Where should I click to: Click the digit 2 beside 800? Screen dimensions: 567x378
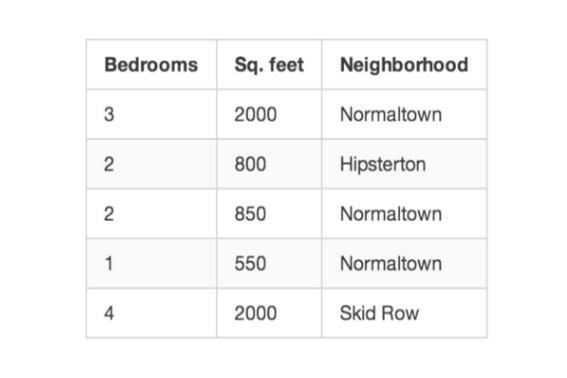pyautogui.click(x=109, y=164)
